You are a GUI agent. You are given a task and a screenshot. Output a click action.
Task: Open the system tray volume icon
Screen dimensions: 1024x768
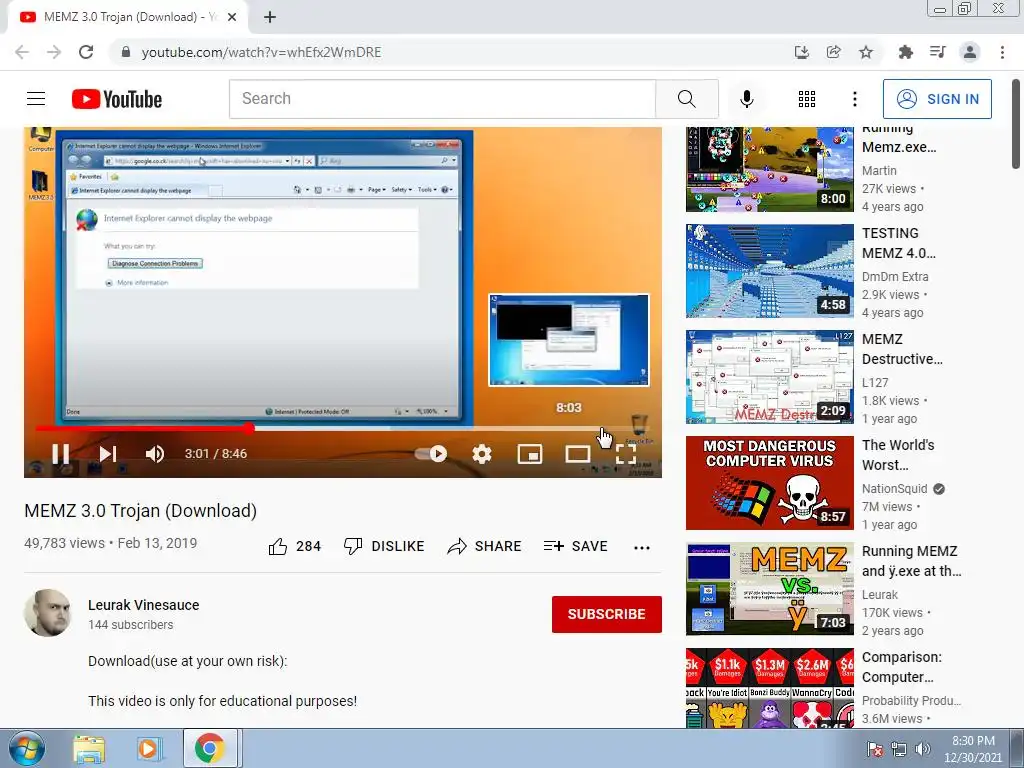point(923,748)
